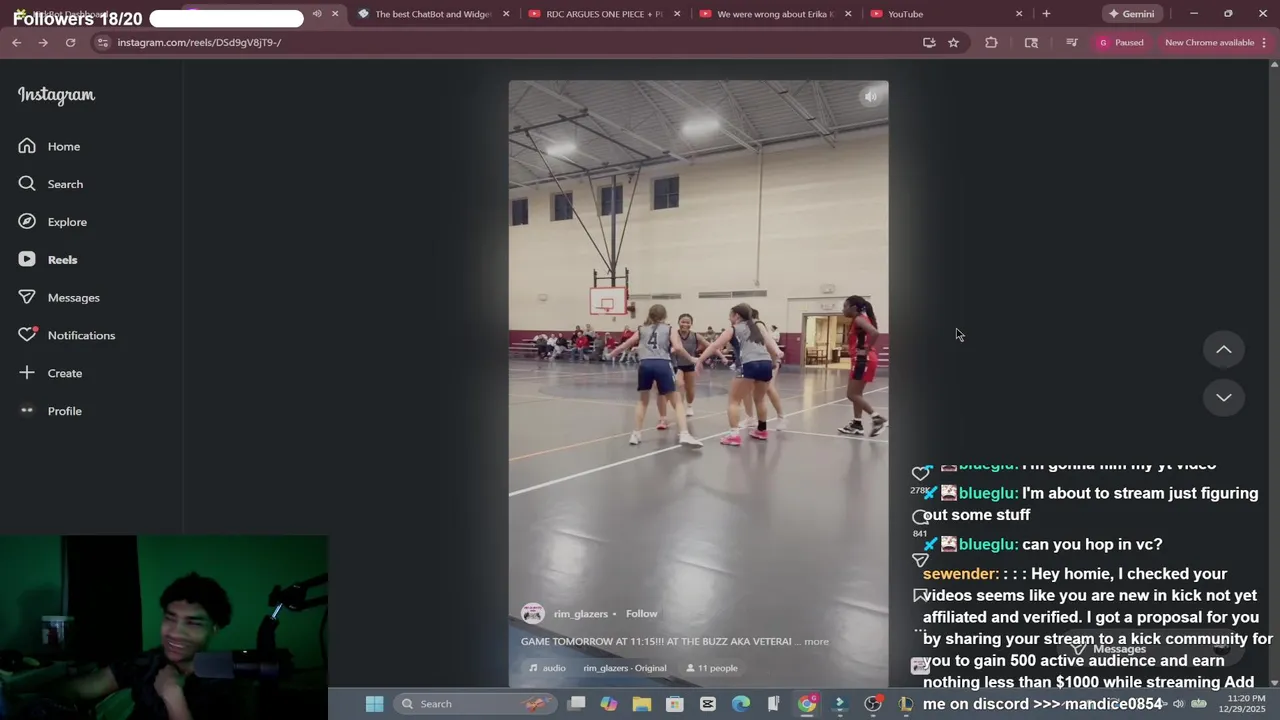This screenshot has width=1280, height=720.
Task: Open Microsoft Store from the taskbar
Action: (675, 704)
